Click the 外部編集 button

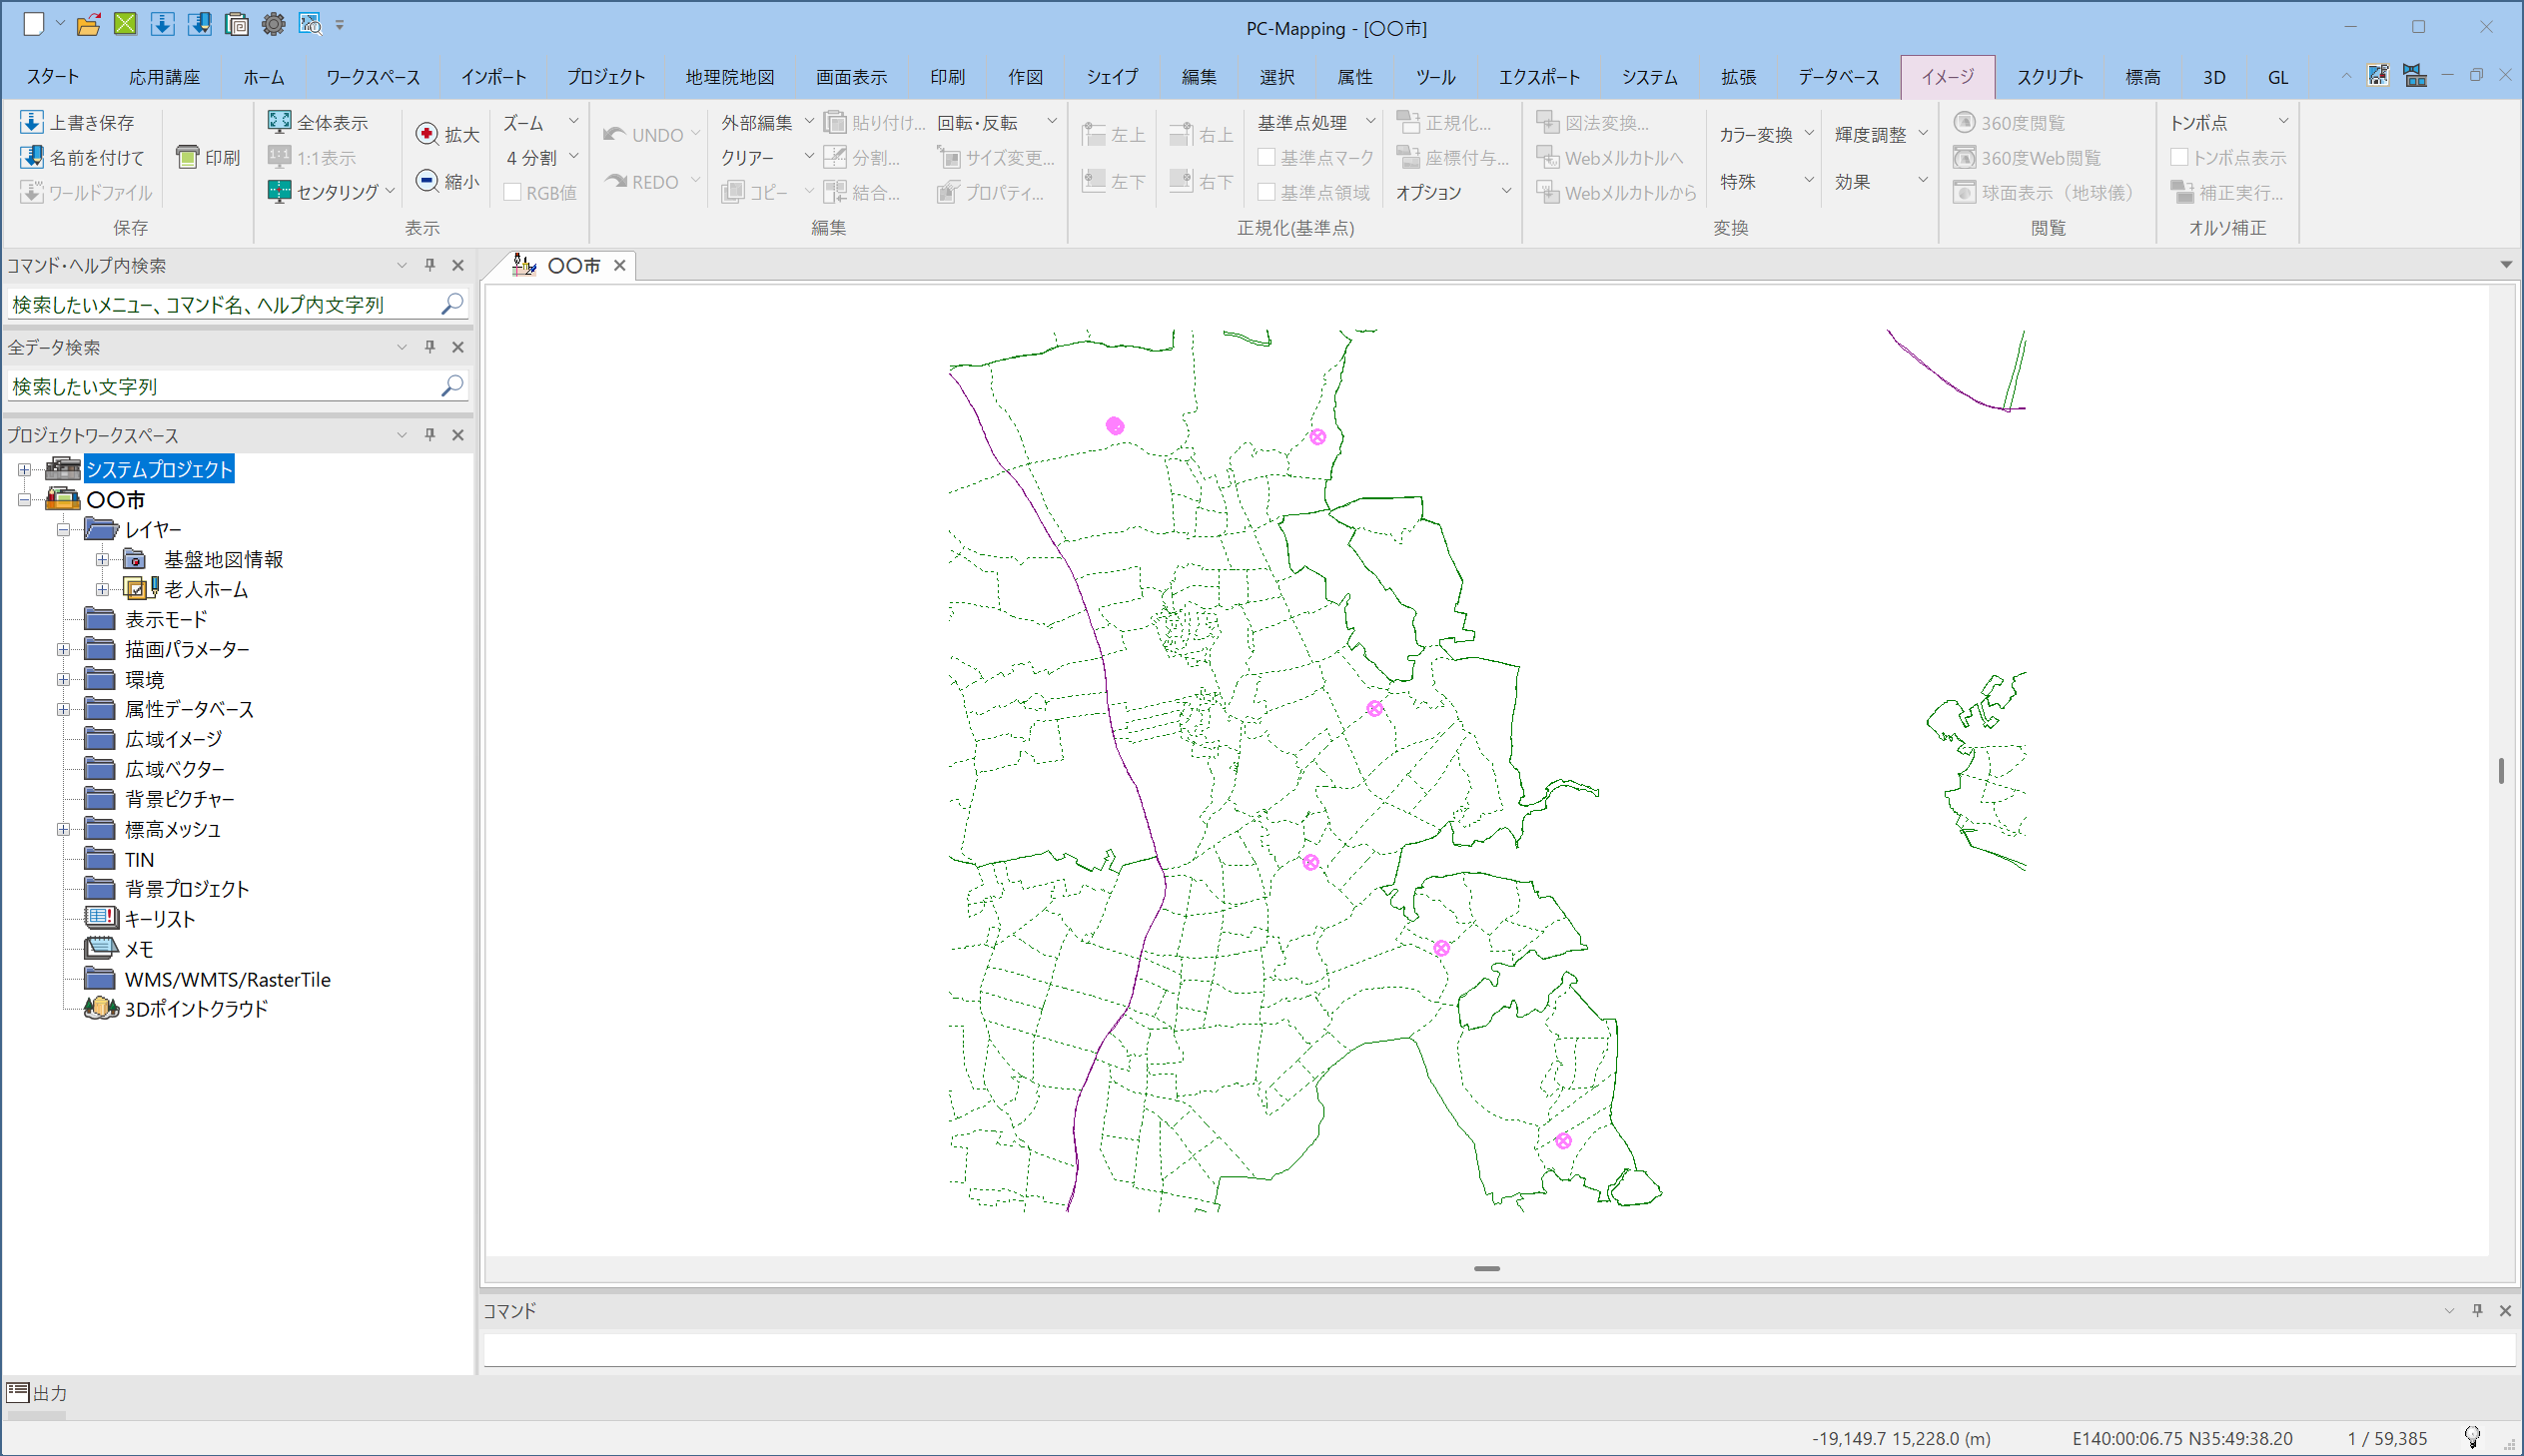(756, 122)
